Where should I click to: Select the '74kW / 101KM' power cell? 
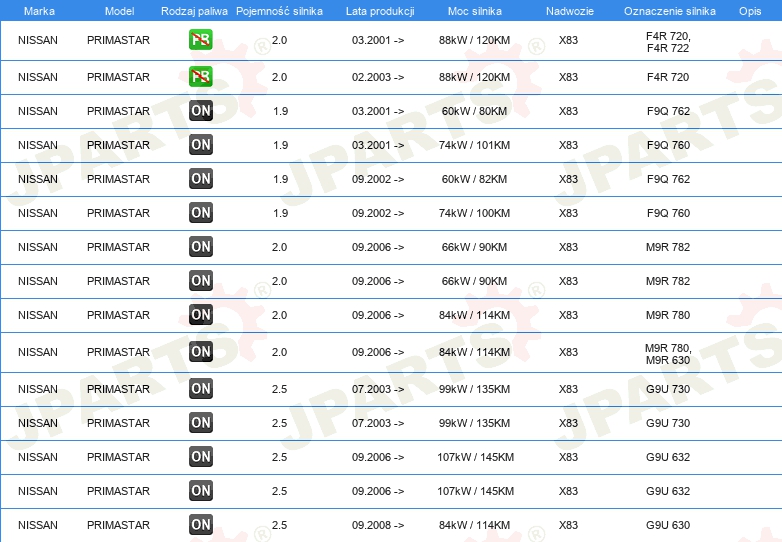[x=474, y=145]
